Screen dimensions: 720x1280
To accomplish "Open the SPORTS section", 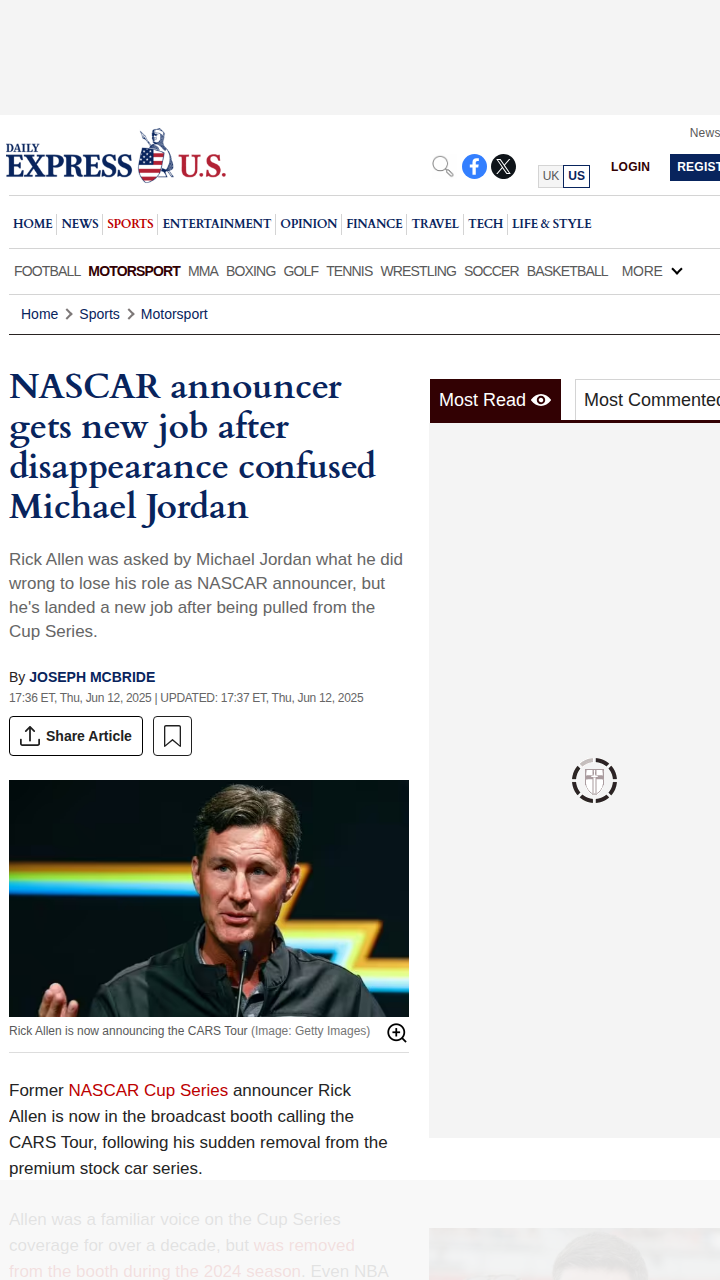I will tap(130, 224).
